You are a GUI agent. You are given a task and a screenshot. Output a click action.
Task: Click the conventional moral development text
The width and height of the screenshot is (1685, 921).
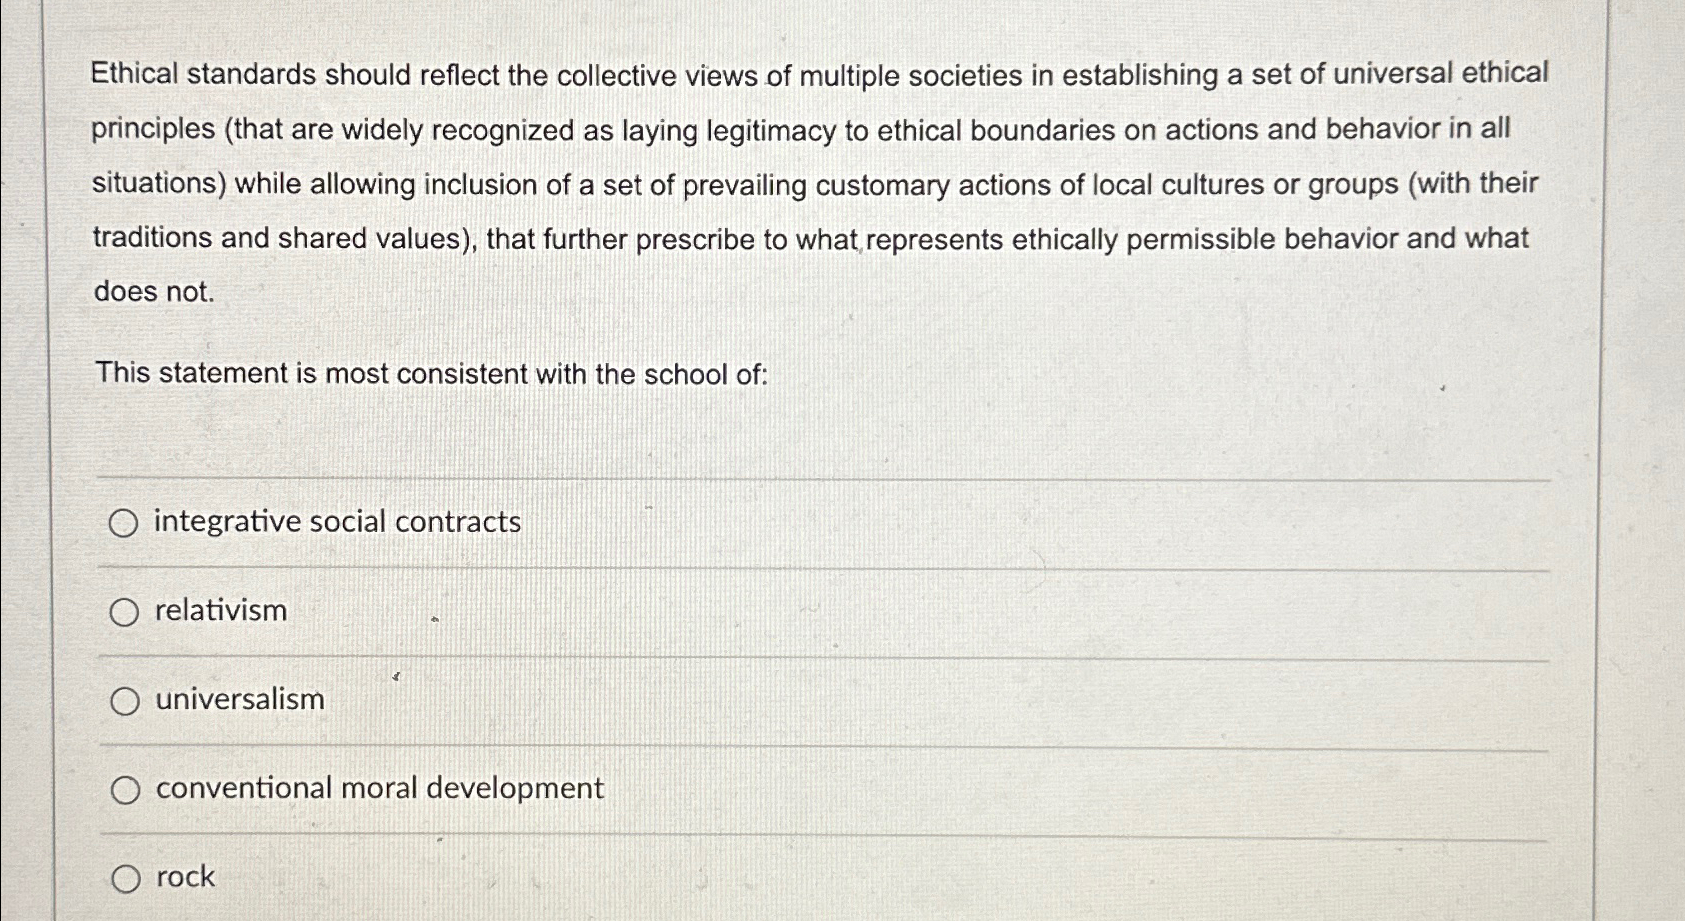click(379, 789)
